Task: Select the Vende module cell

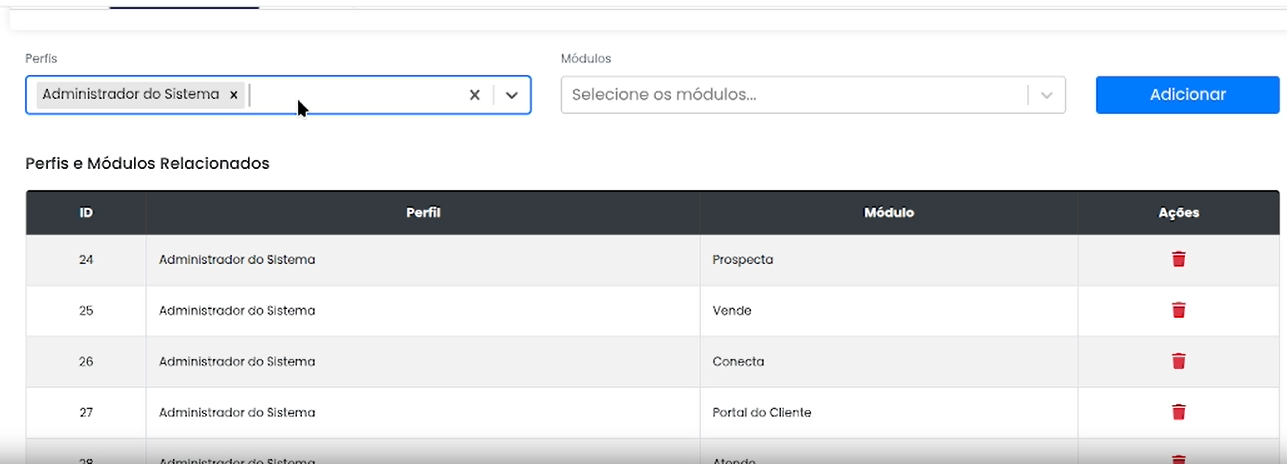Action: click(732, 311)
